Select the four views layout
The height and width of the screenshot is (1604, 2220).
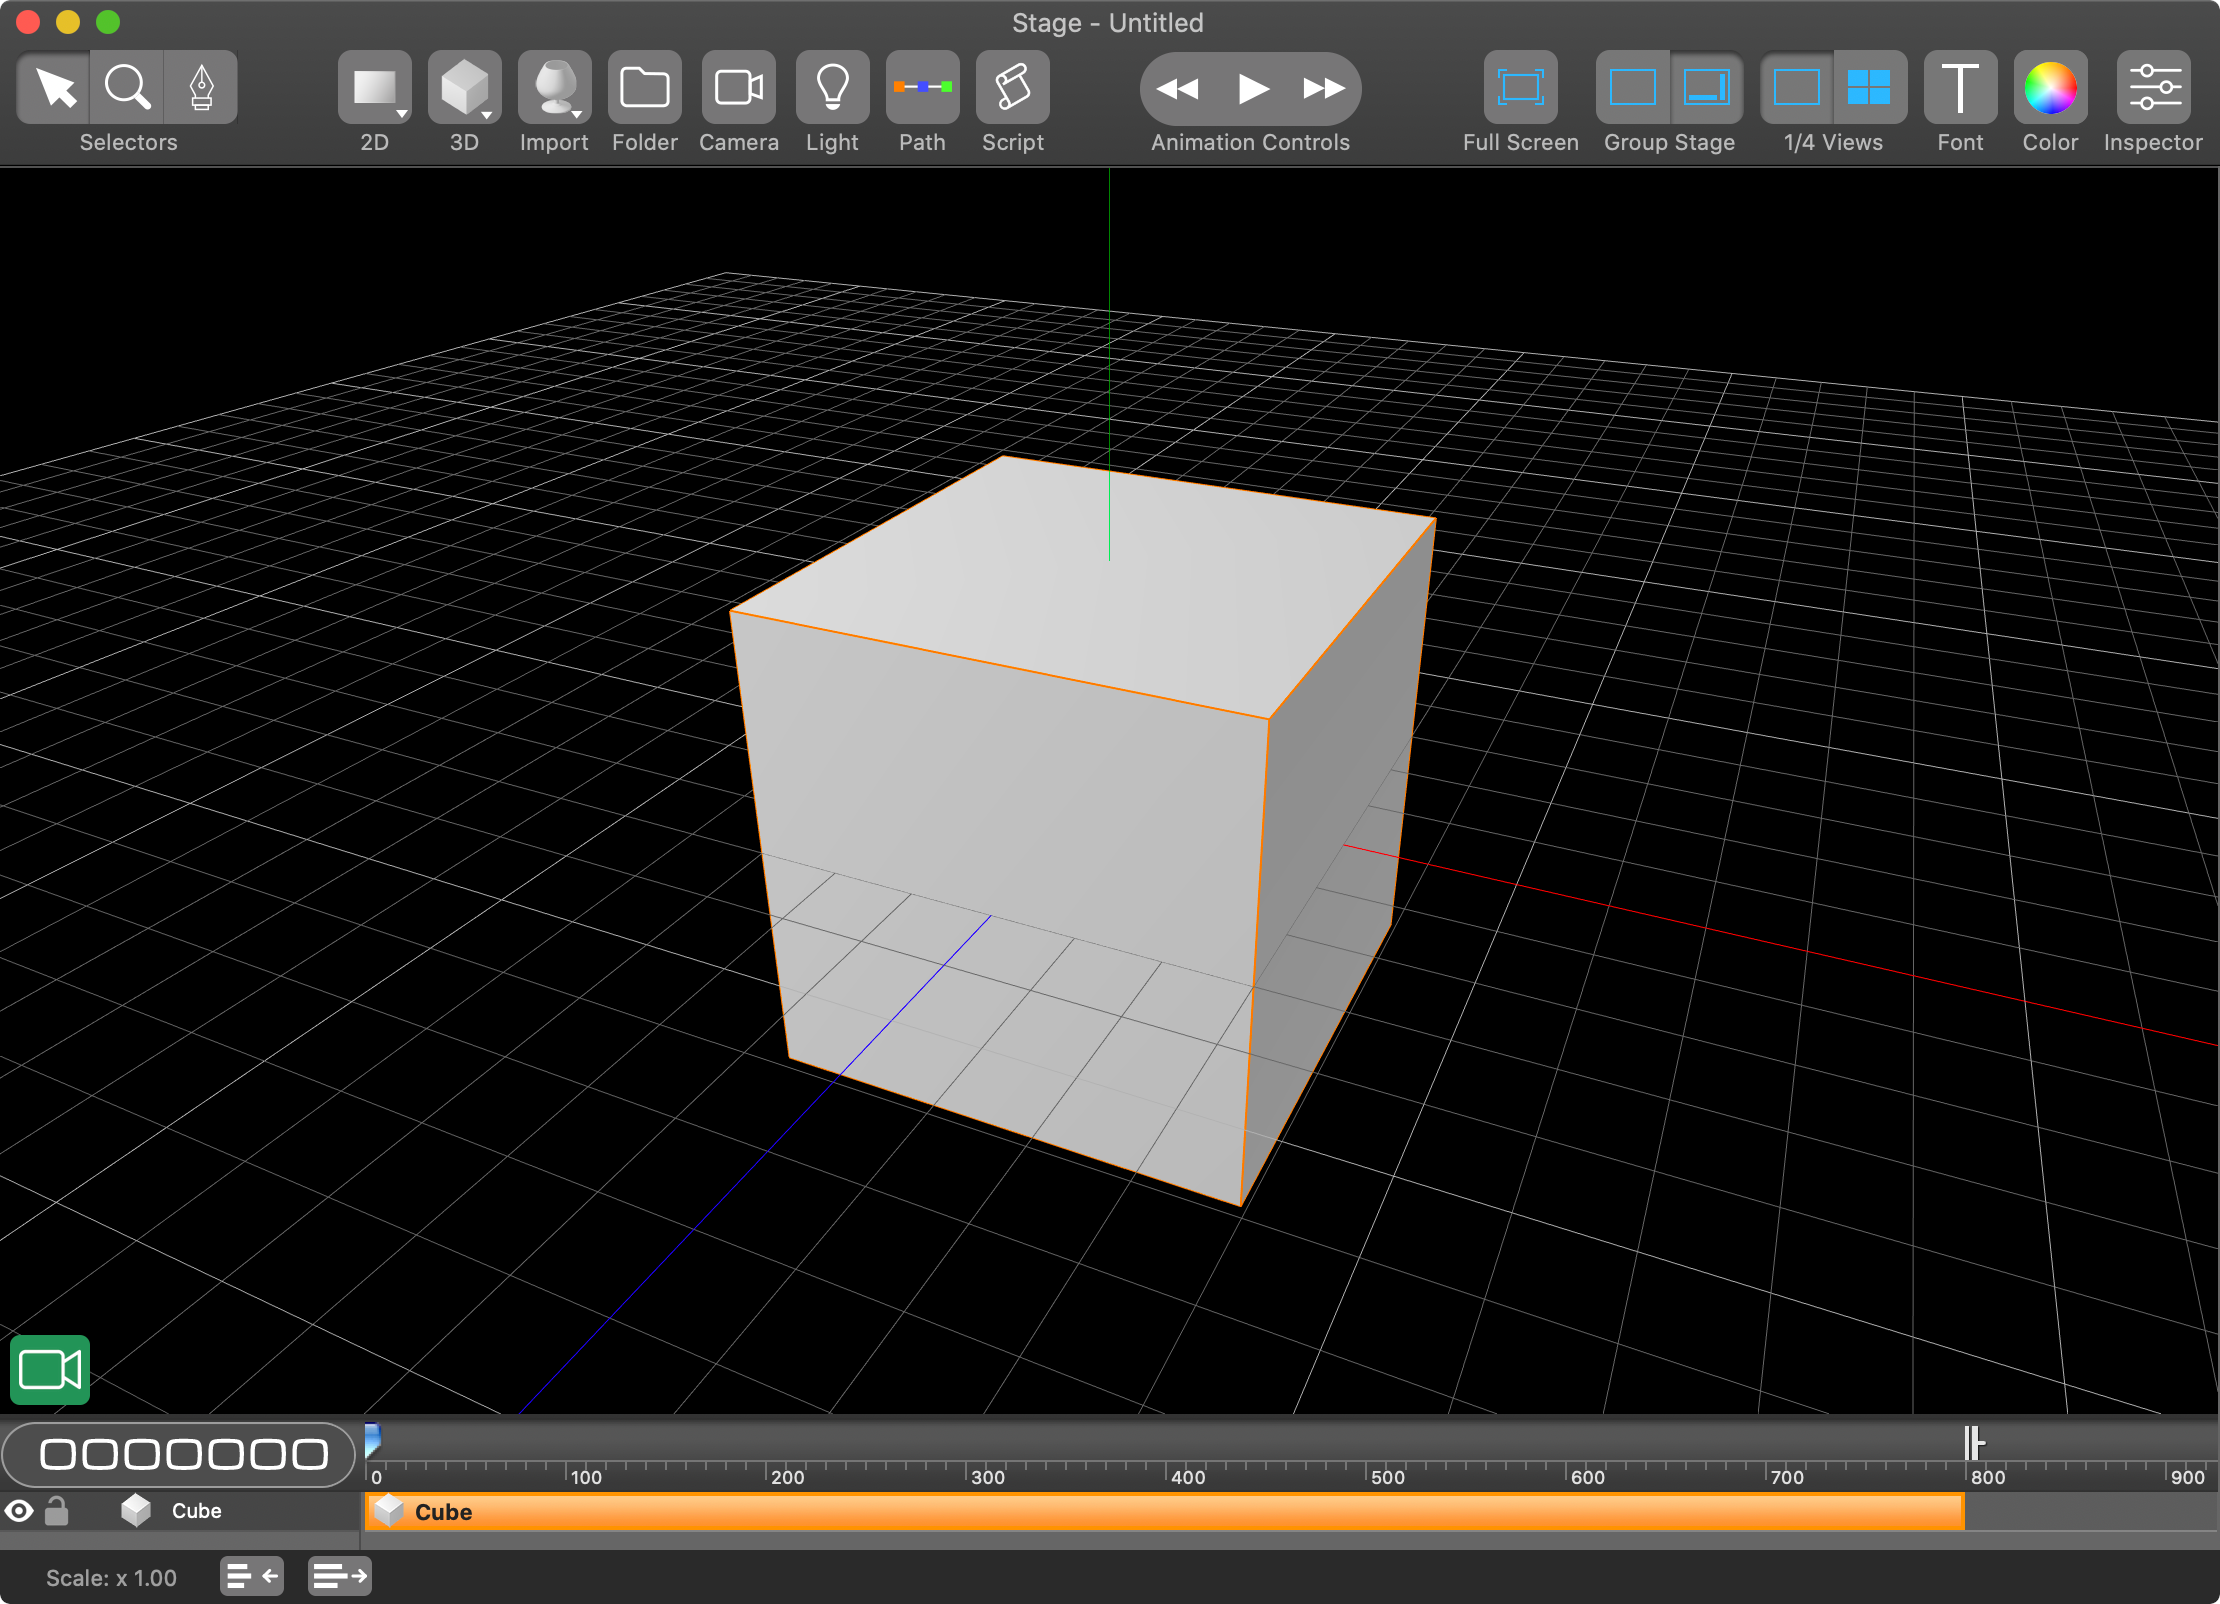tap(1869, 88)
